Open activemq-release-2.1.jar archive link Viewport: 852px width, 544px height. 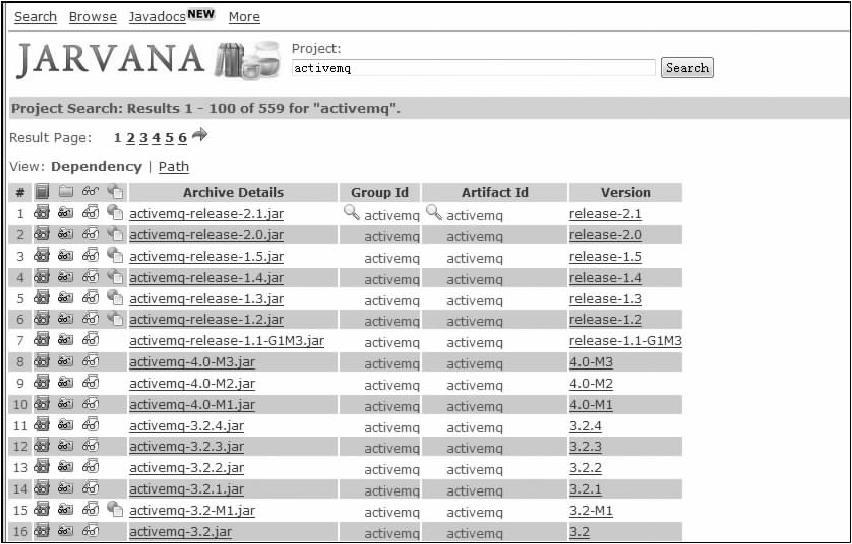pos(206,213)
